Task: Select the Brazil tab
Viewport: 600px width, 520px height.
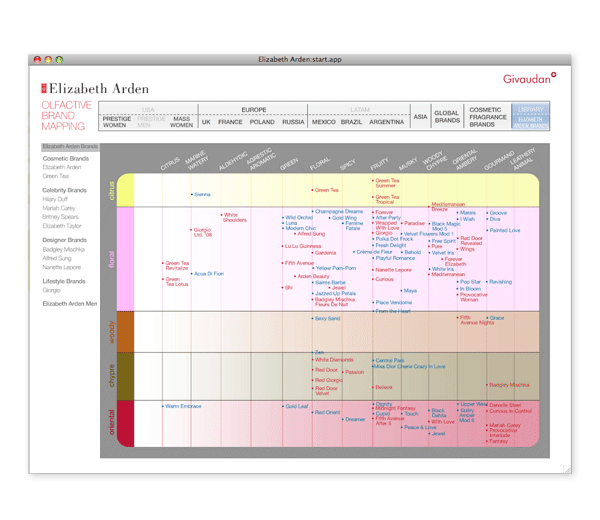Action: (x=351, y=122)
